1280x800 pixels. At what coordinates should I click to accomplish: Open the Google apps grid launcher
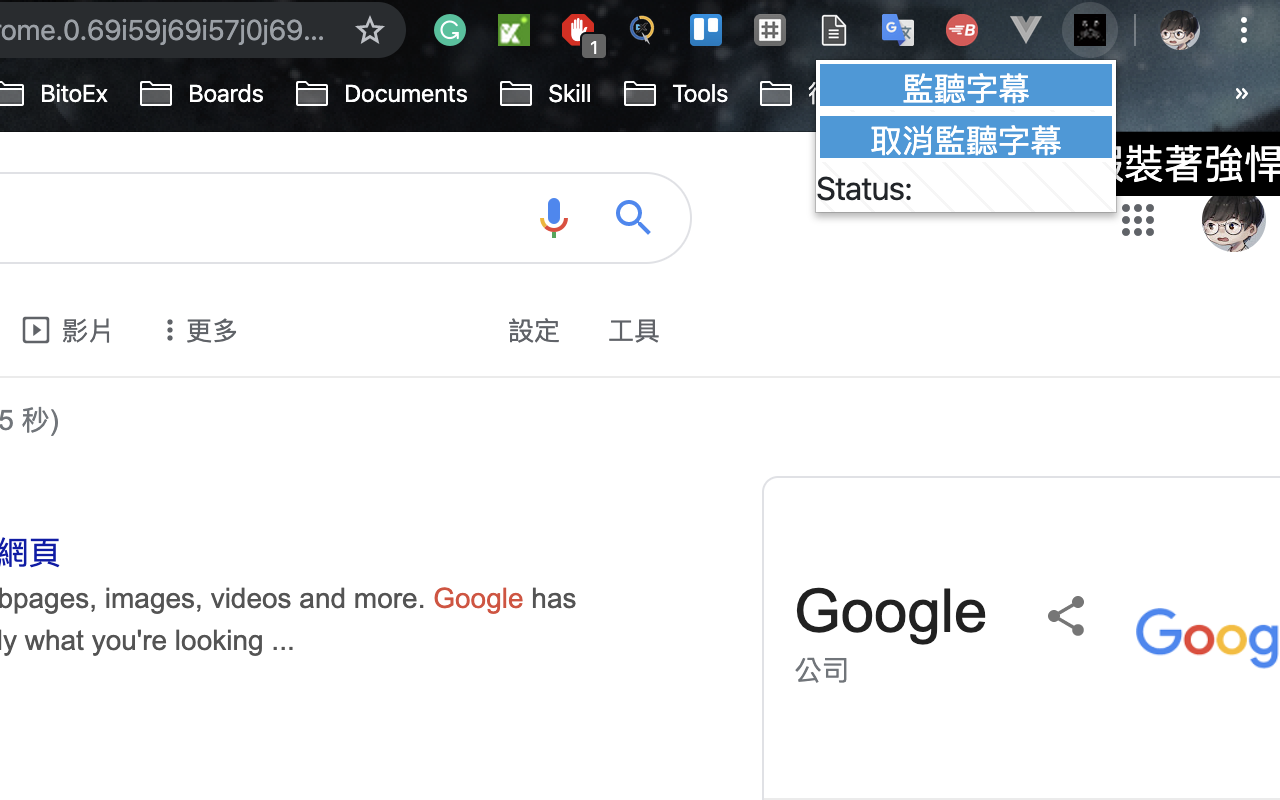(x=1138, y=221)
